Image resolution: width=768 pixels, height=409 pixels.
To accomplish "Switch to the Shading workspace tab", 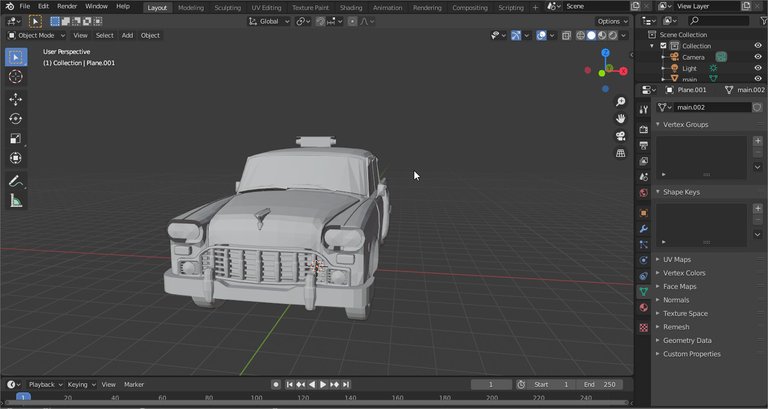I will click(x=351, y=7).
